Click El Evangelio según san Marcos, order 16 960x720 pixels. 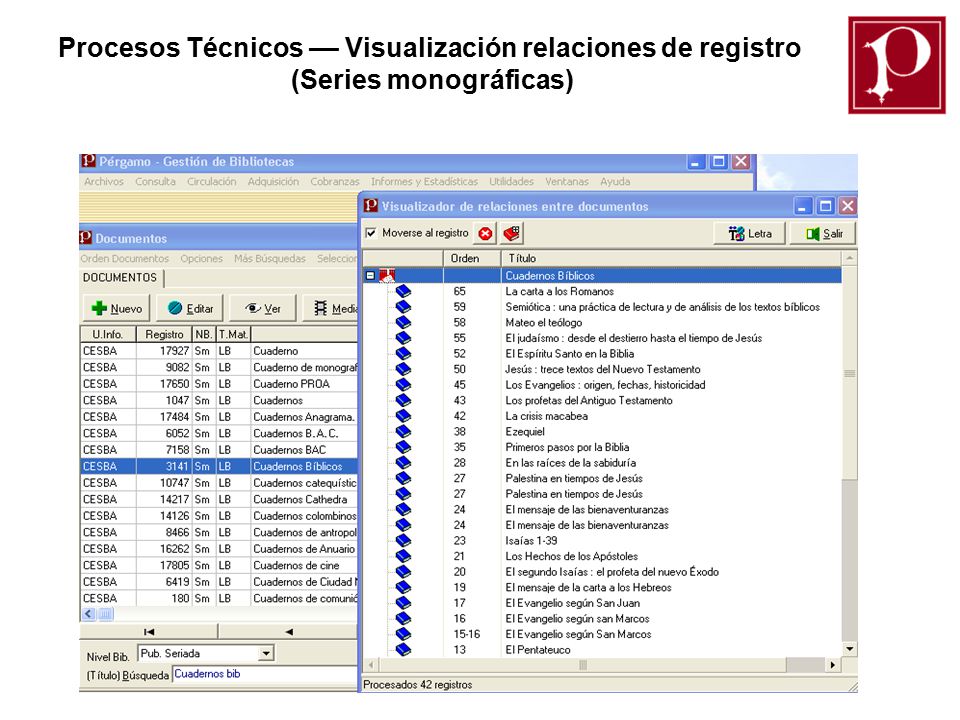click(x=577, y=619)
